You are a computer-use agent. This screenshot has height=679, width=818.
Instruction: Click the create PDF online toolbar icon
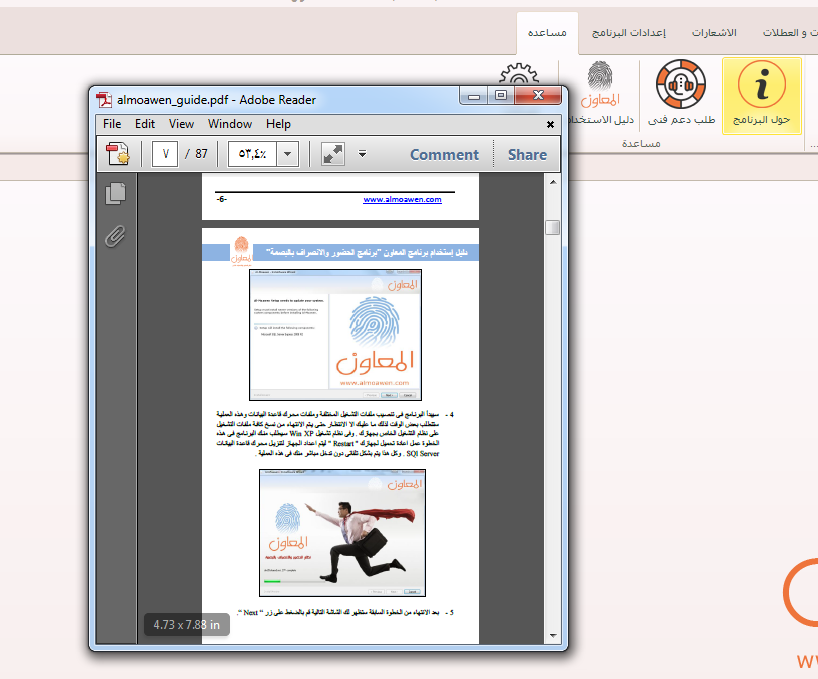click(x=118, y=154)
